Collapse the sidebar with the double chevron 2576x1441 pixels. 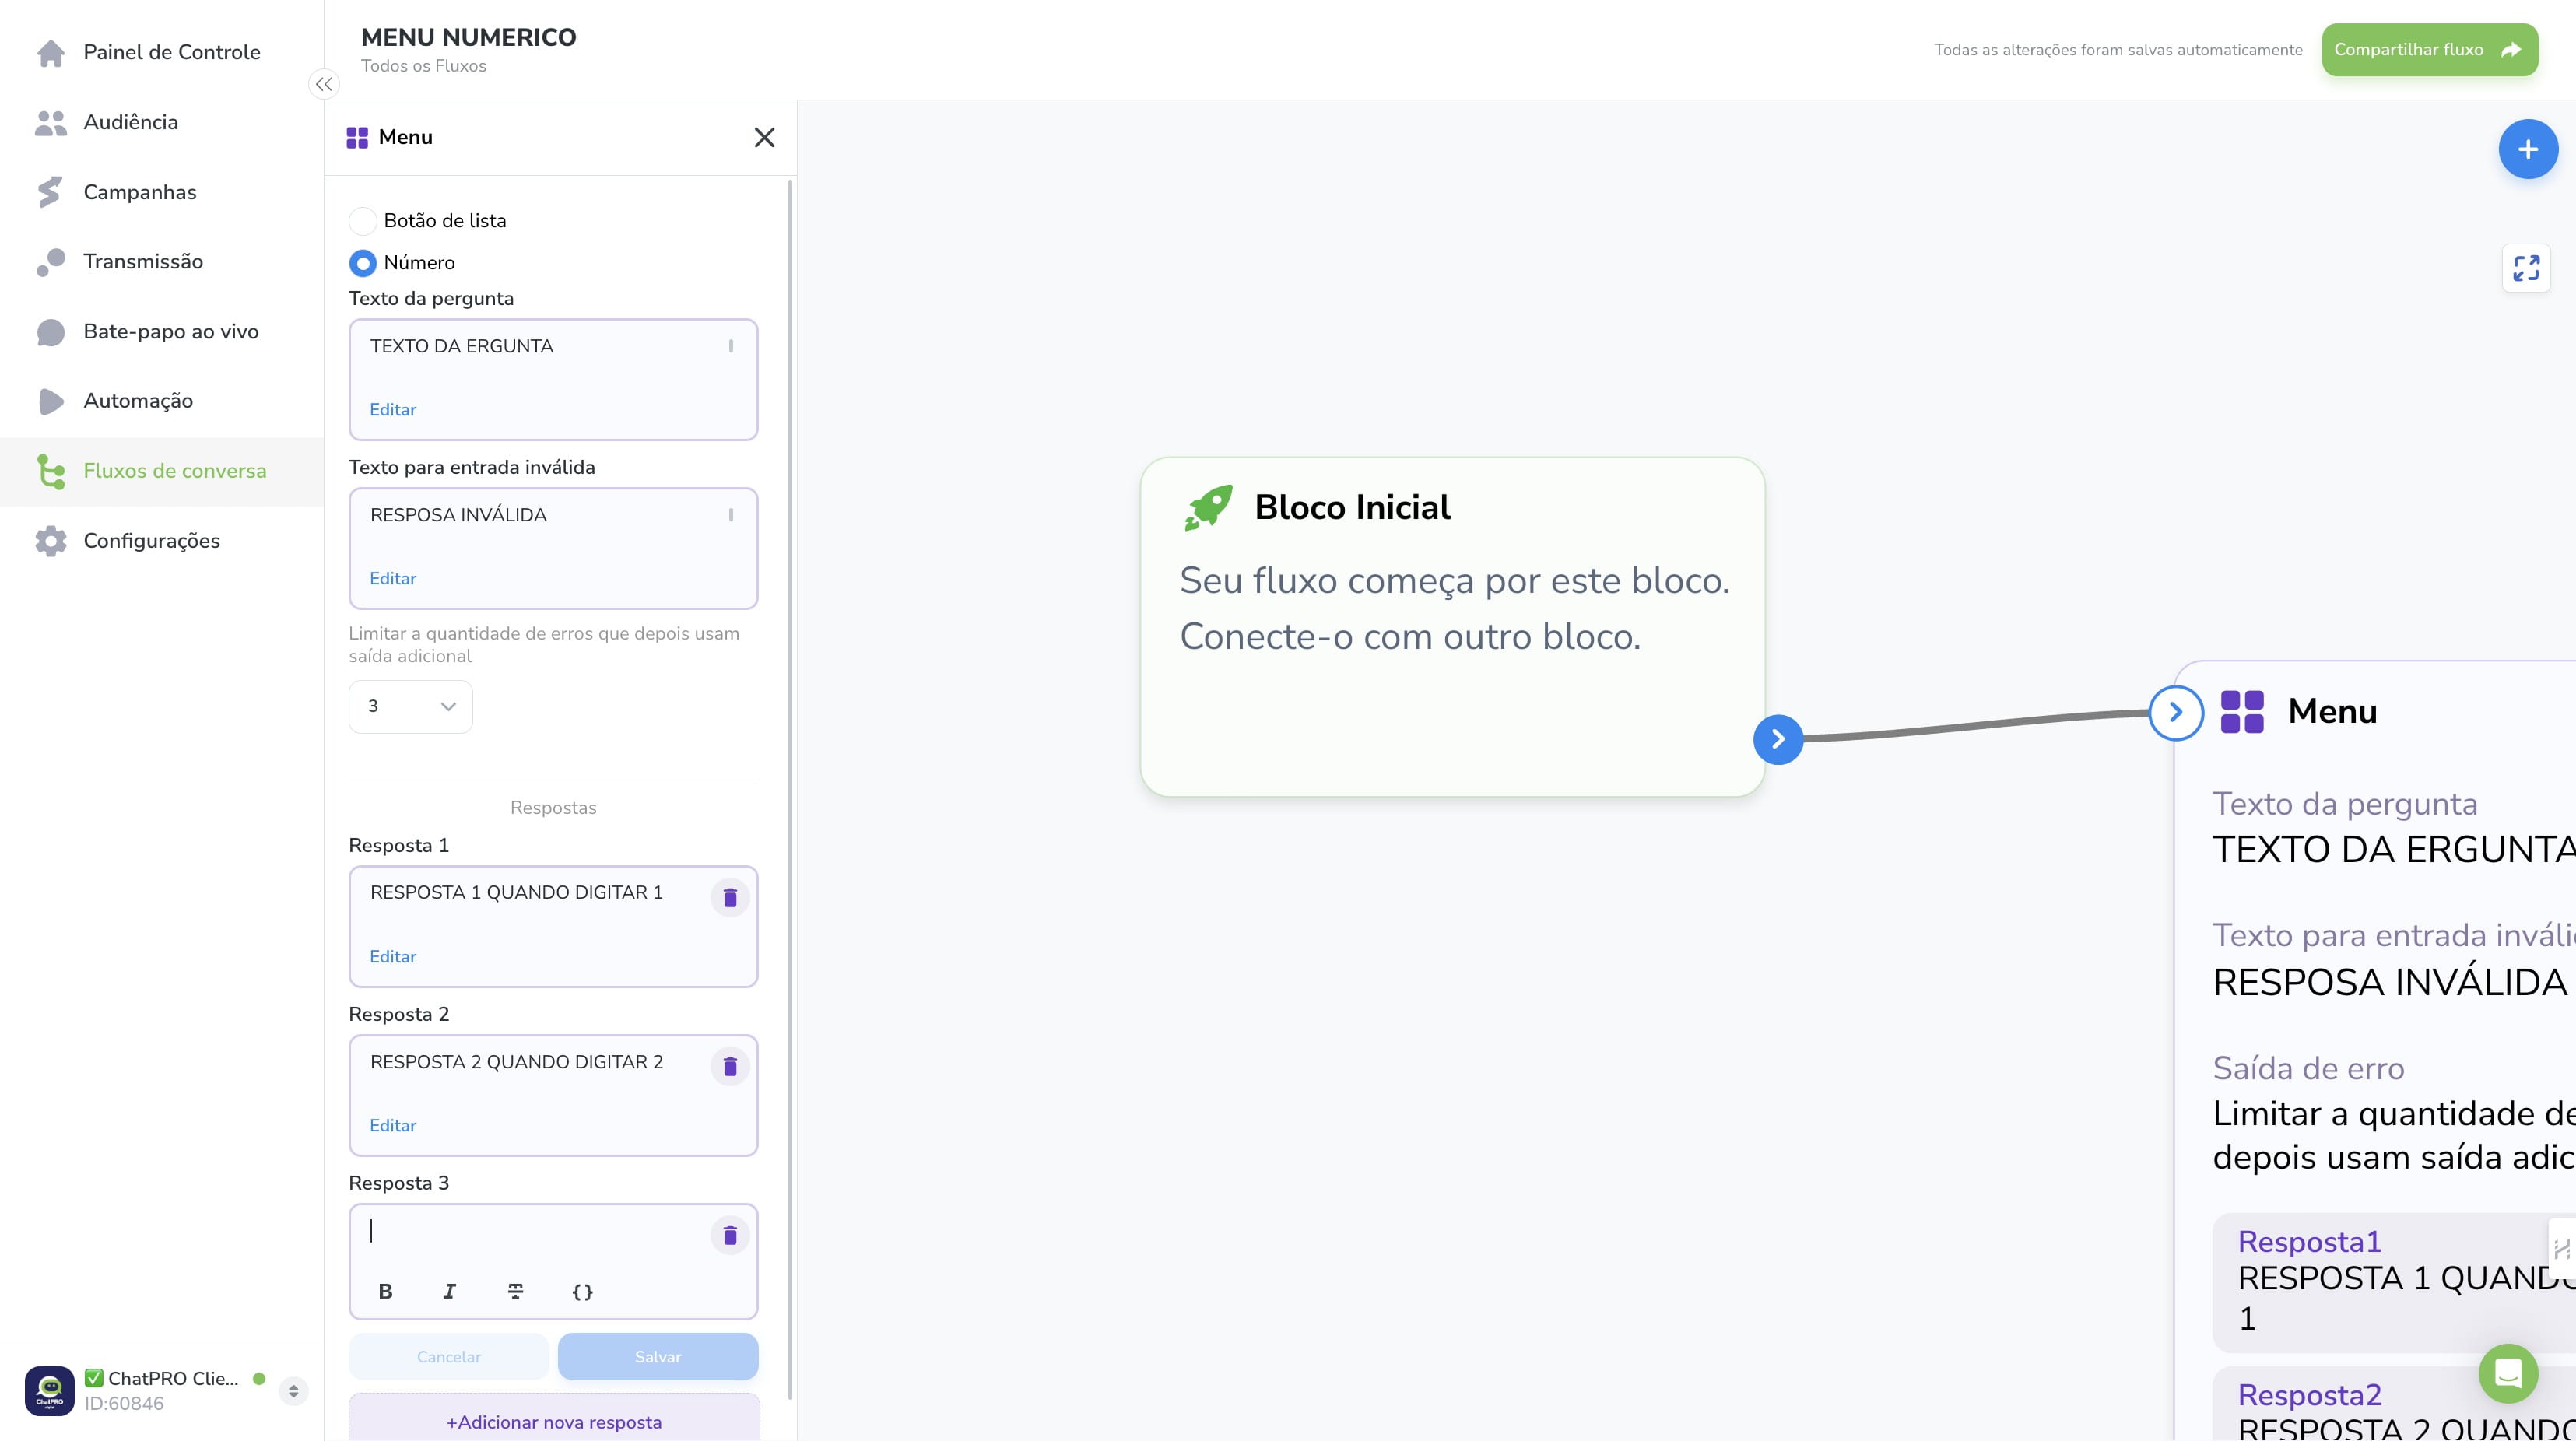coord(324,84)
